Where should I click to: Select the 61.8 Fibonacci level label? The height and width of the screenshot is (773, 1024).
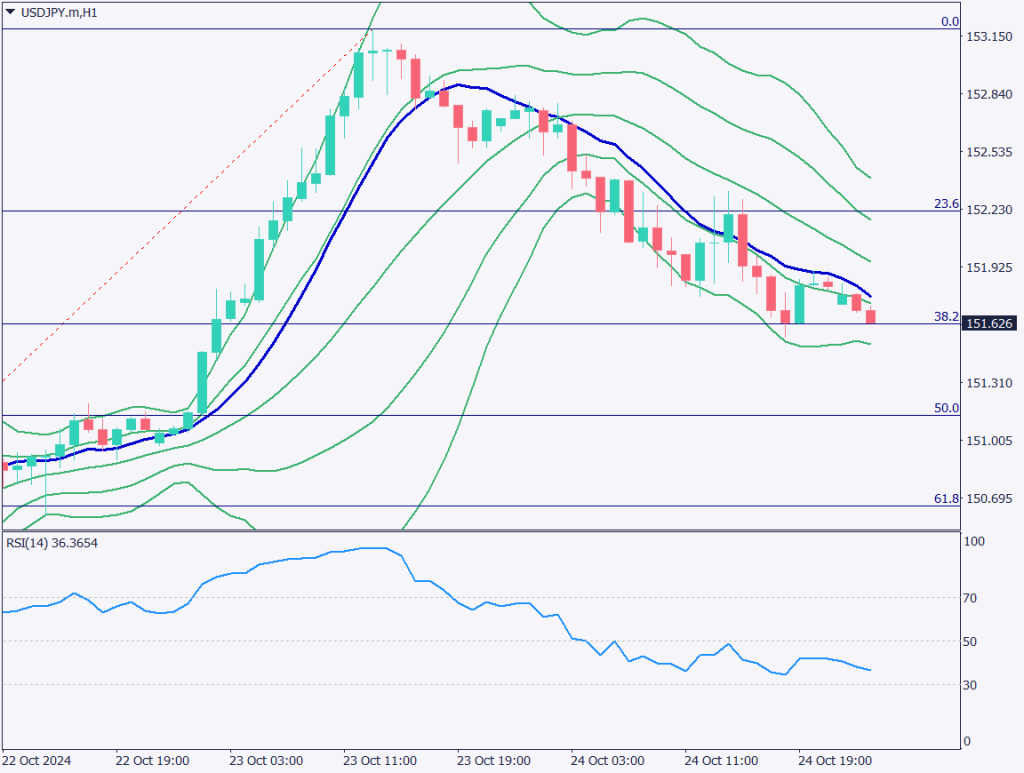[x=946, y=498]
